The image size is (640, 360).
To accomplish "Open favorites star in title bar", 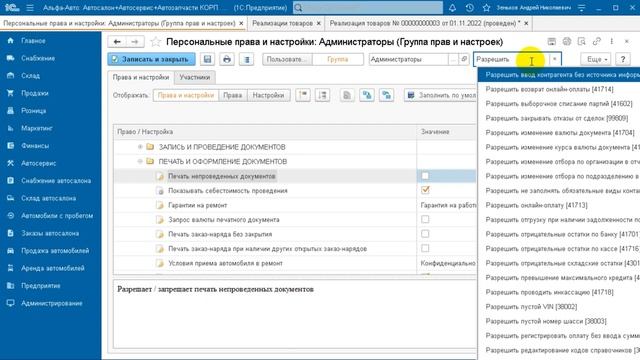I will tap(486, 8).
